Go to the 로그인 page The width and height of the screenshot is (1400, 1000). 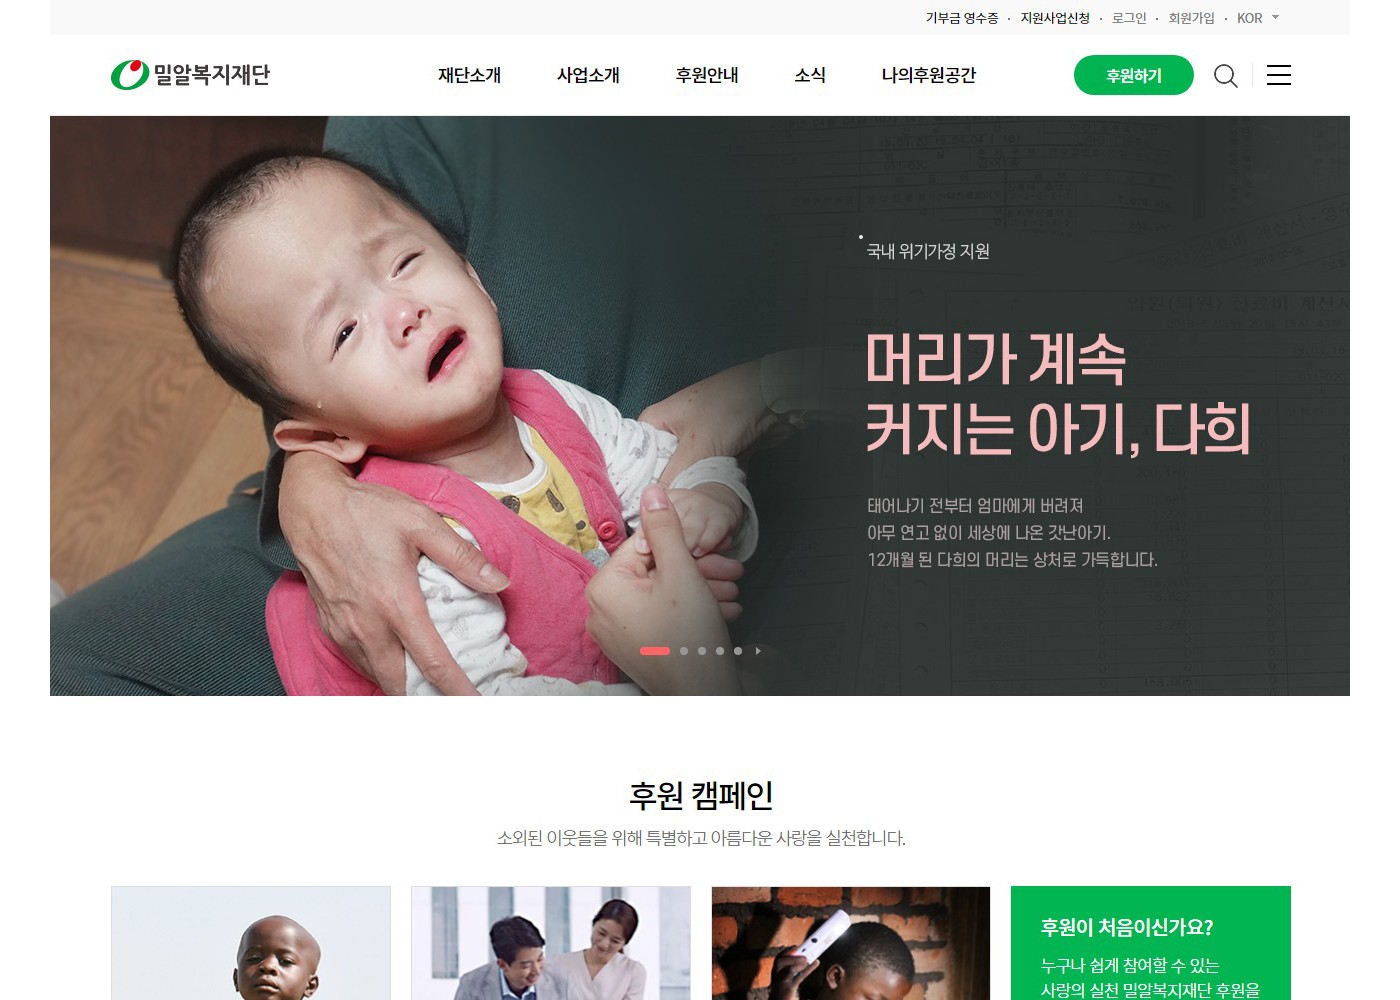pos(1129,18)
